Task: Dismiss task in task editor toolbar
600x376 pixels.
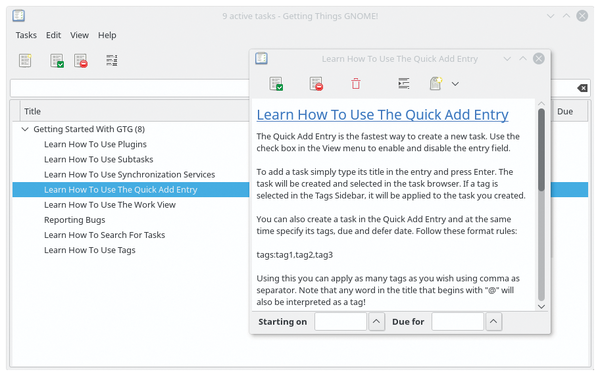Action: click(316, 83)
